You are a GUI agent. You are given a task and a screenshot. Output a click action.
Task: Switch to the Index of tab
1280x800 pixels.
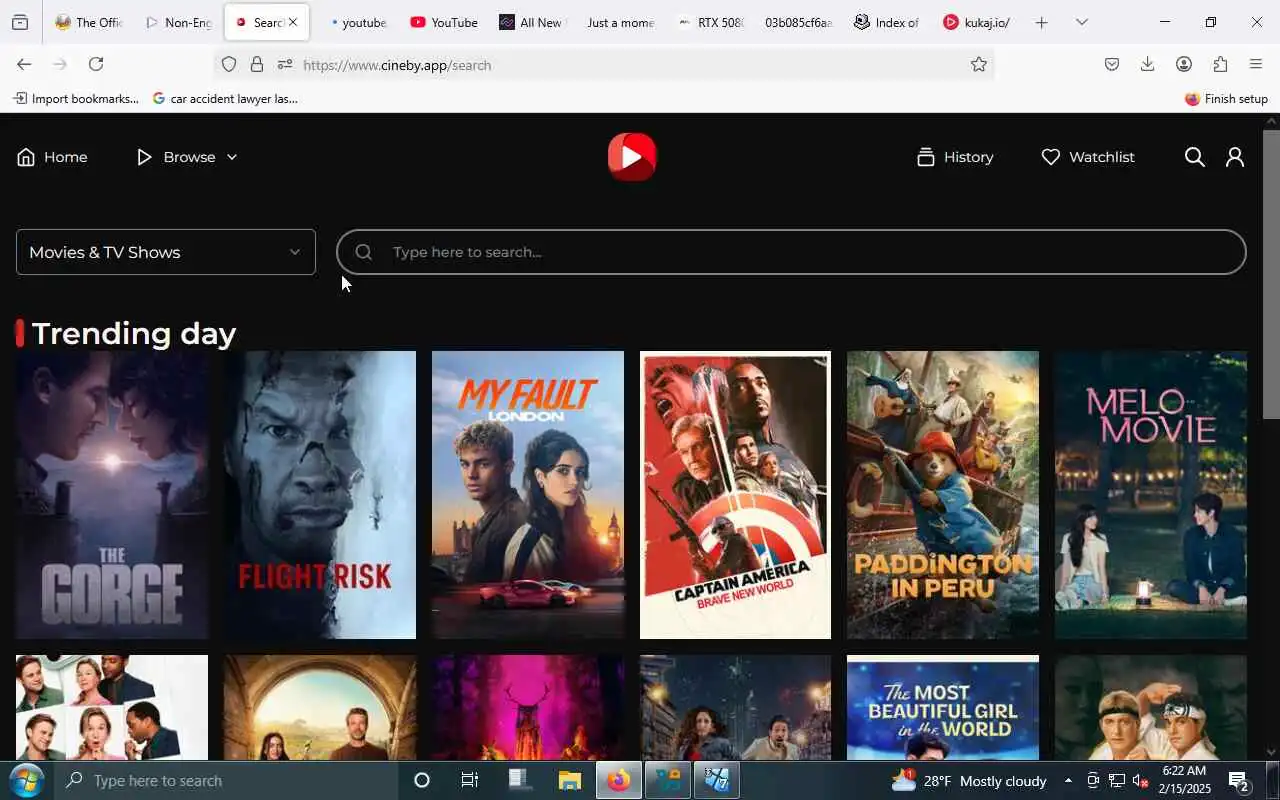[x=887, y=22]
